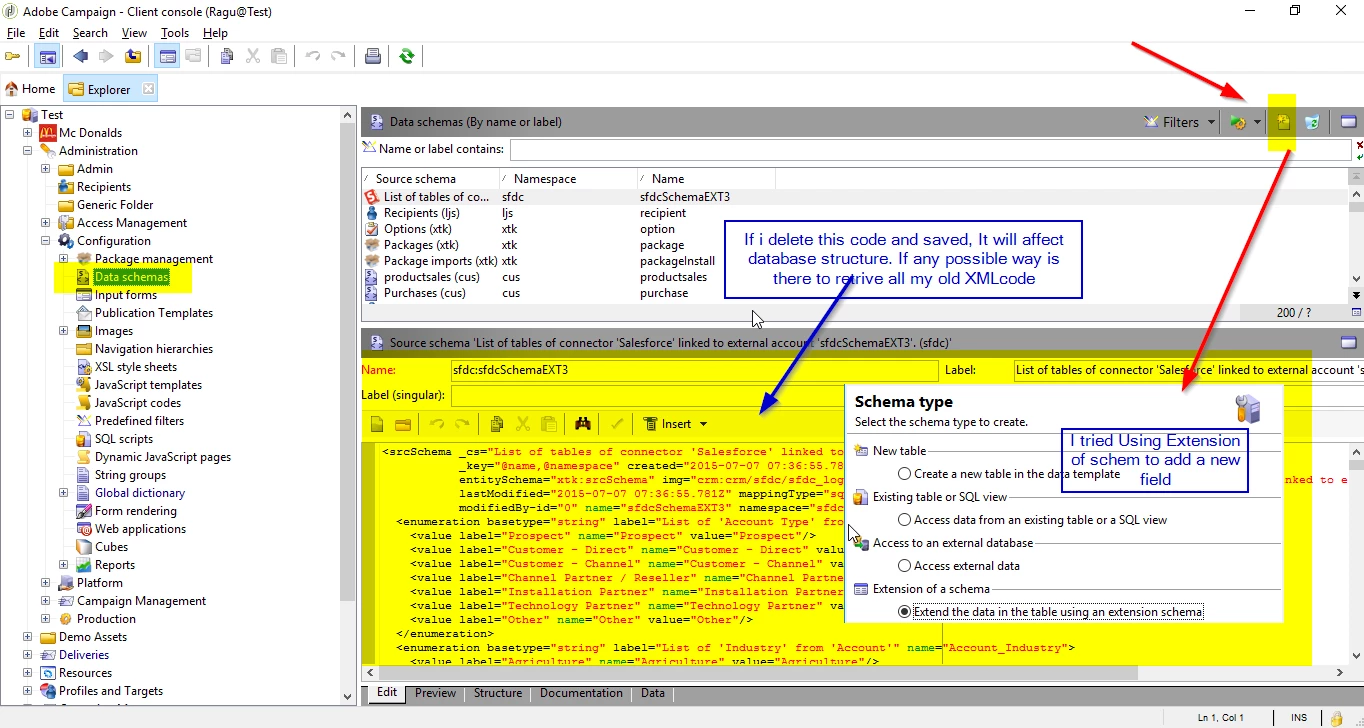Toggle the navigation tree pane icon
The width and height of the screenshot is (1364, 728).
46,56
